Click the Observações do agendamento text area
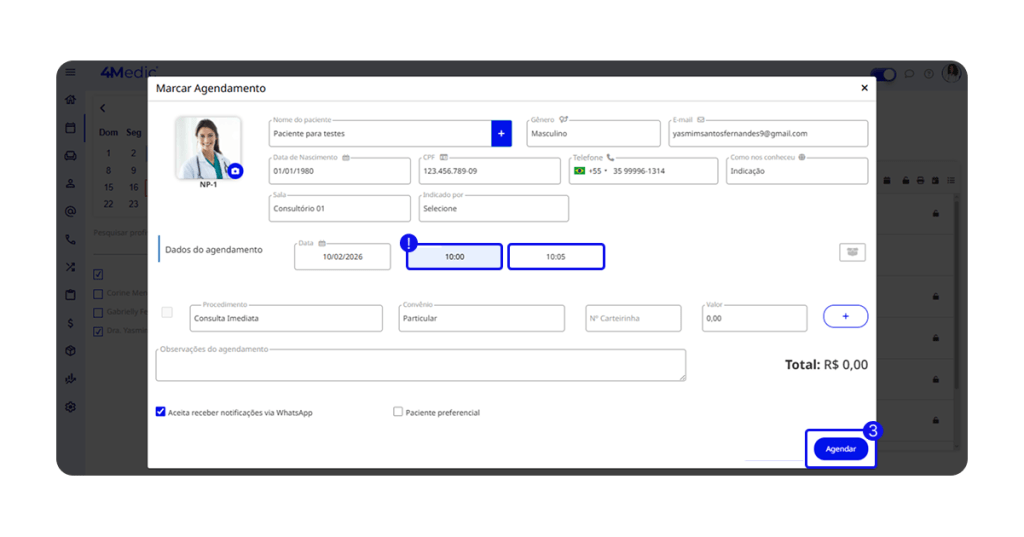This screenshot has width=1024, height=537. 420,365
